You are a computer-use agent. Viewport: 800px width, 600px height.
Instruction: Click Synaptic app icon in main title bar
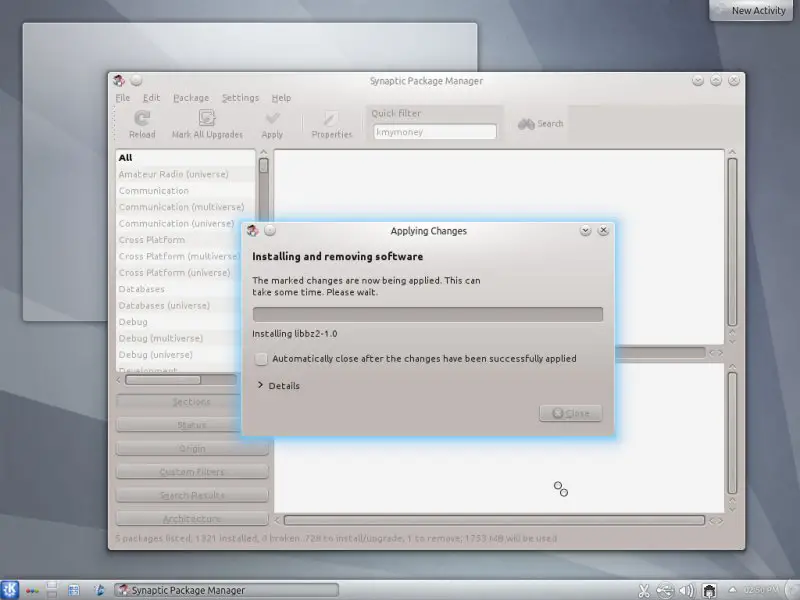click(x=119, y=80)
